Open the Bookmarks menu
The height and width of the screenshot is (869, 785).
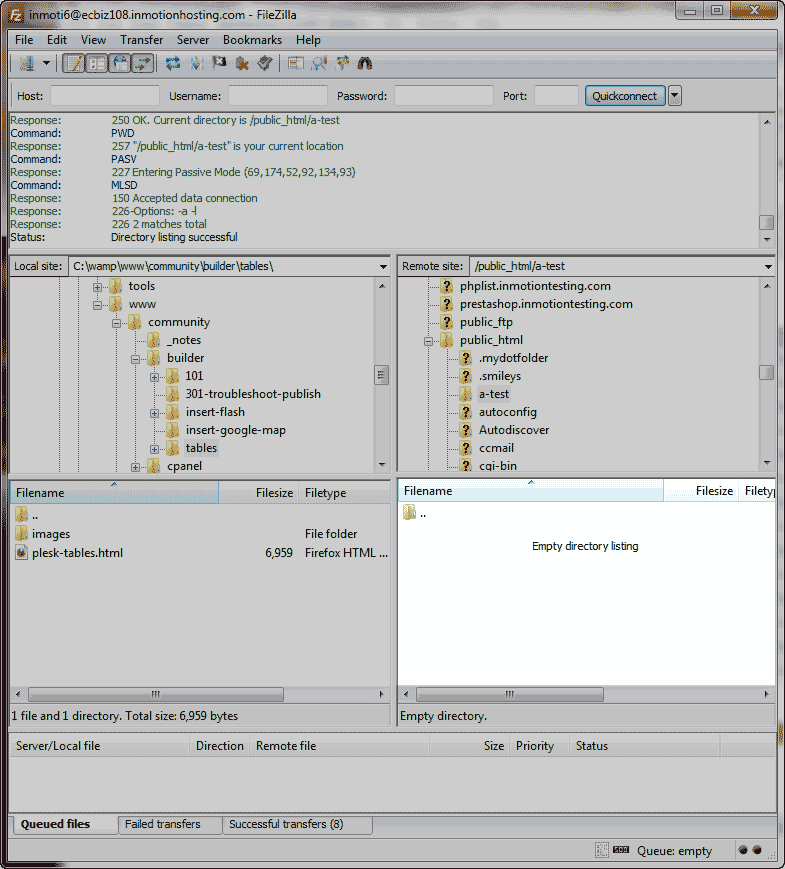pos(252,40)
